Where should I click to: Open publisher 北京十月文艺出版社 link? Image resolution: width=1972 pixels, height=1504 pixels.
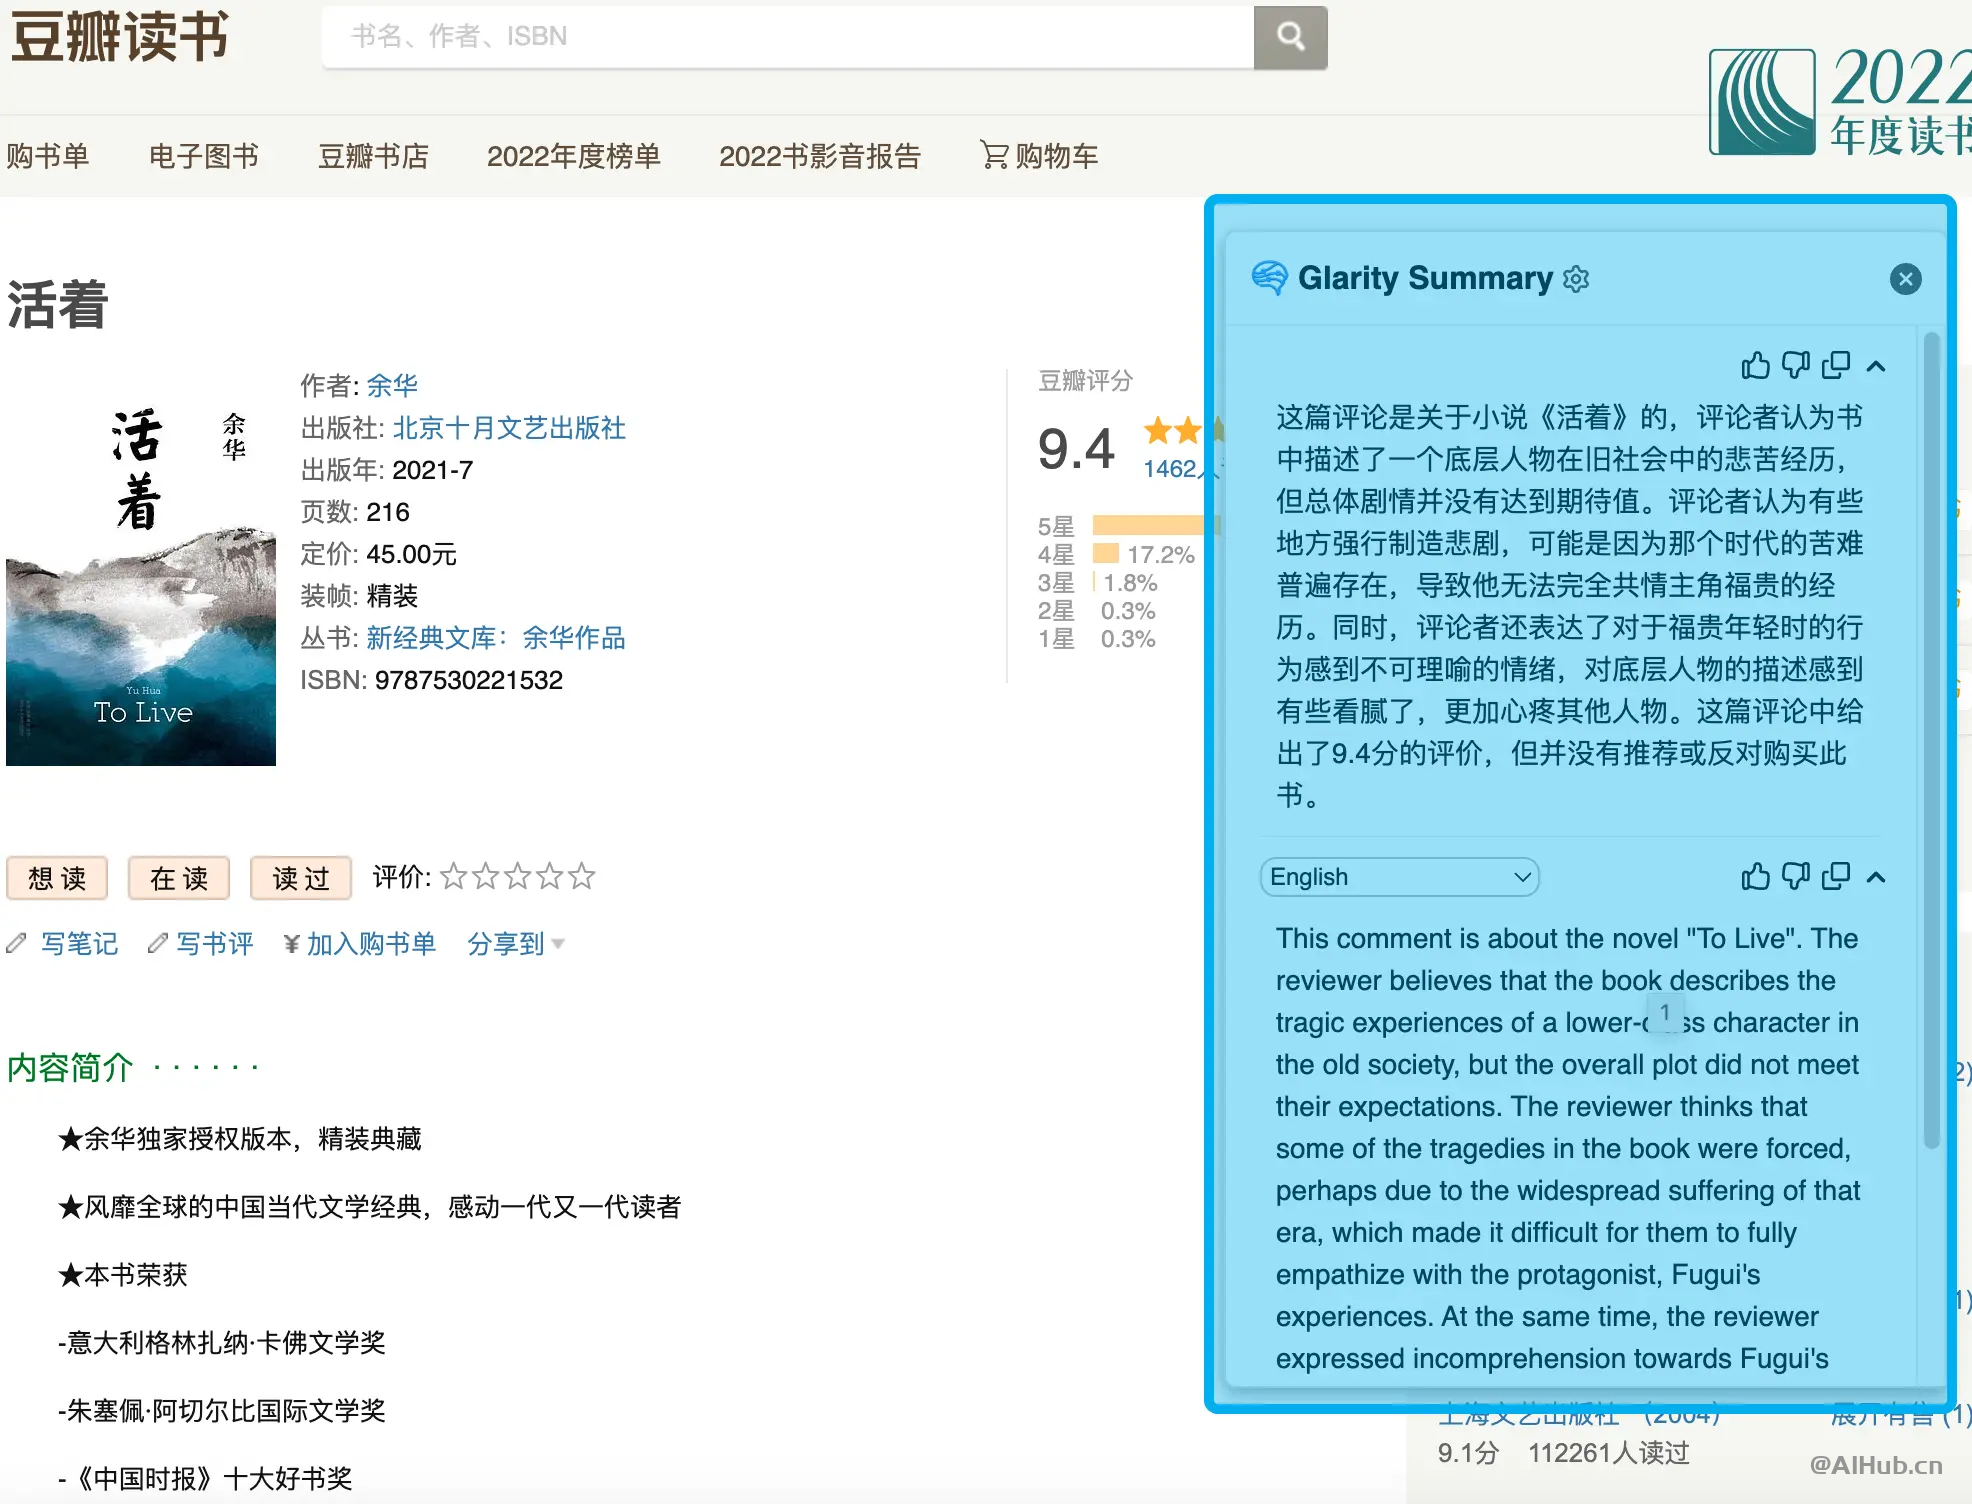(x=509, y=428)
